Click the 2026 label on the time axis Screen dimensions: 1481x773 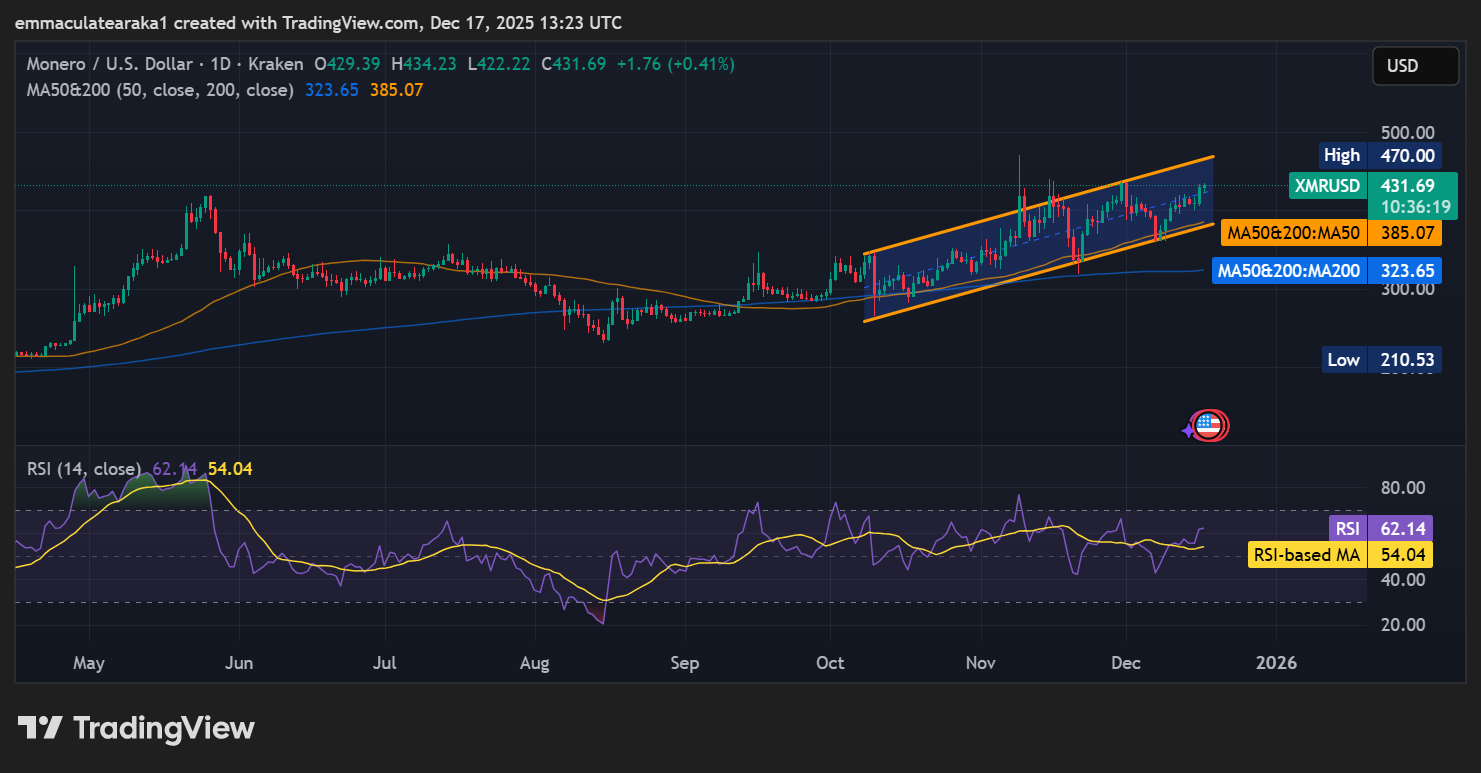click(x=1276, y=663)
